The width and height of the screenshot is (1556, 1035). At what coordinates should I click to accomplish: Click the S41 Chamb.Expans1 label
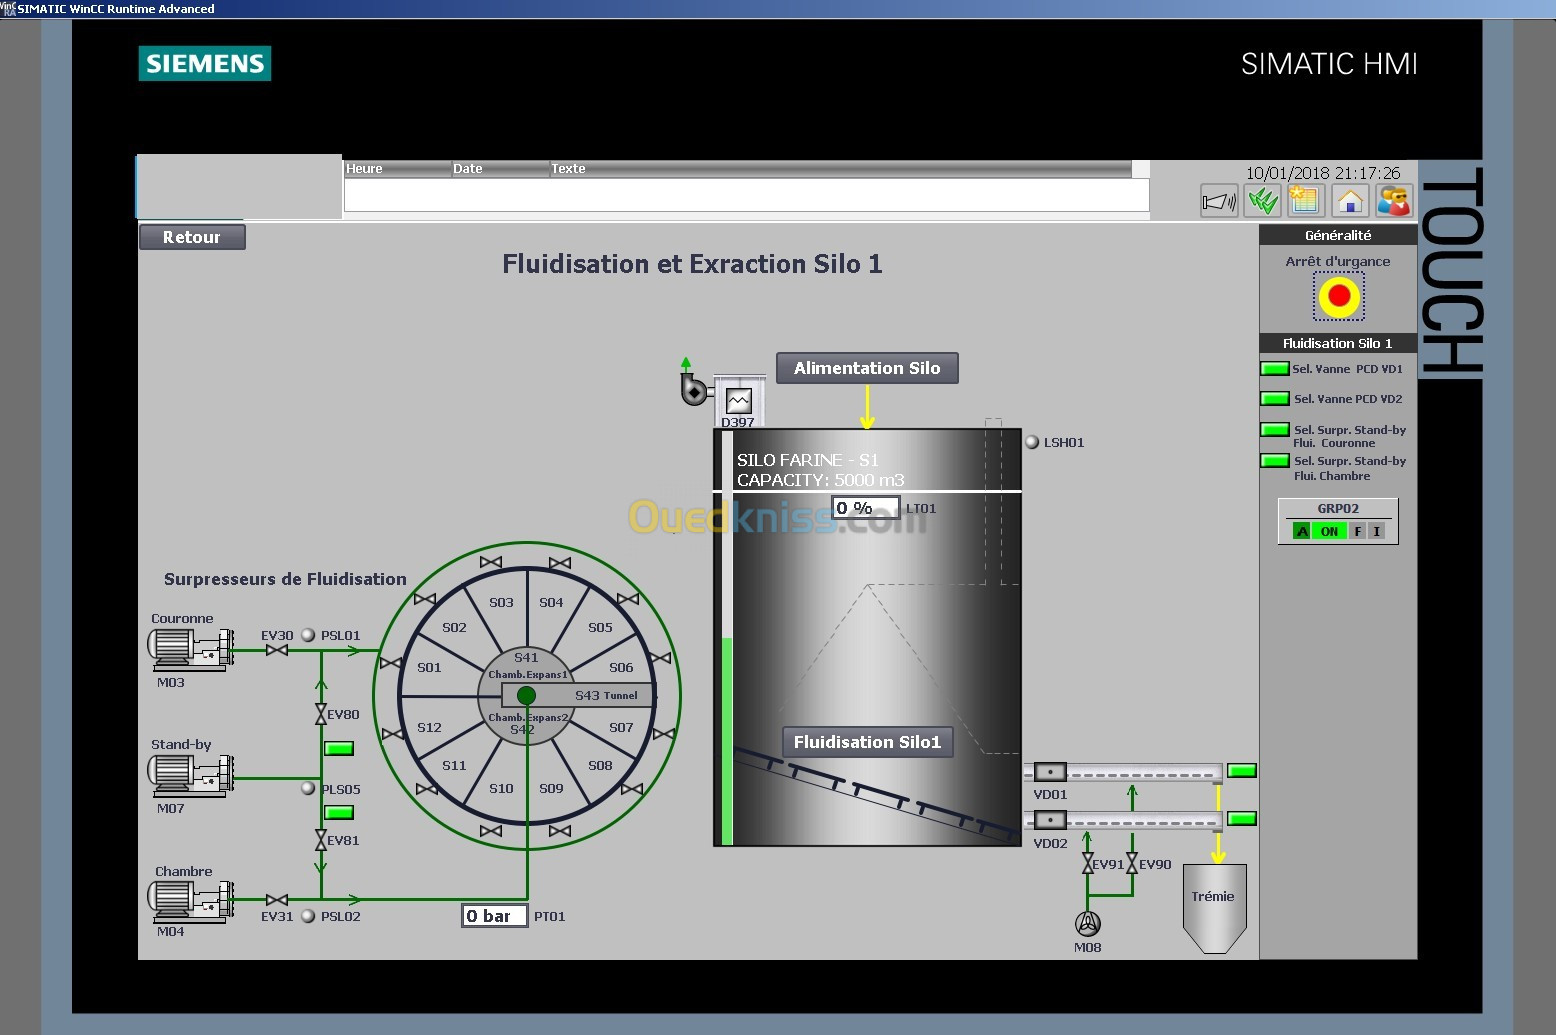coord(527,666)
